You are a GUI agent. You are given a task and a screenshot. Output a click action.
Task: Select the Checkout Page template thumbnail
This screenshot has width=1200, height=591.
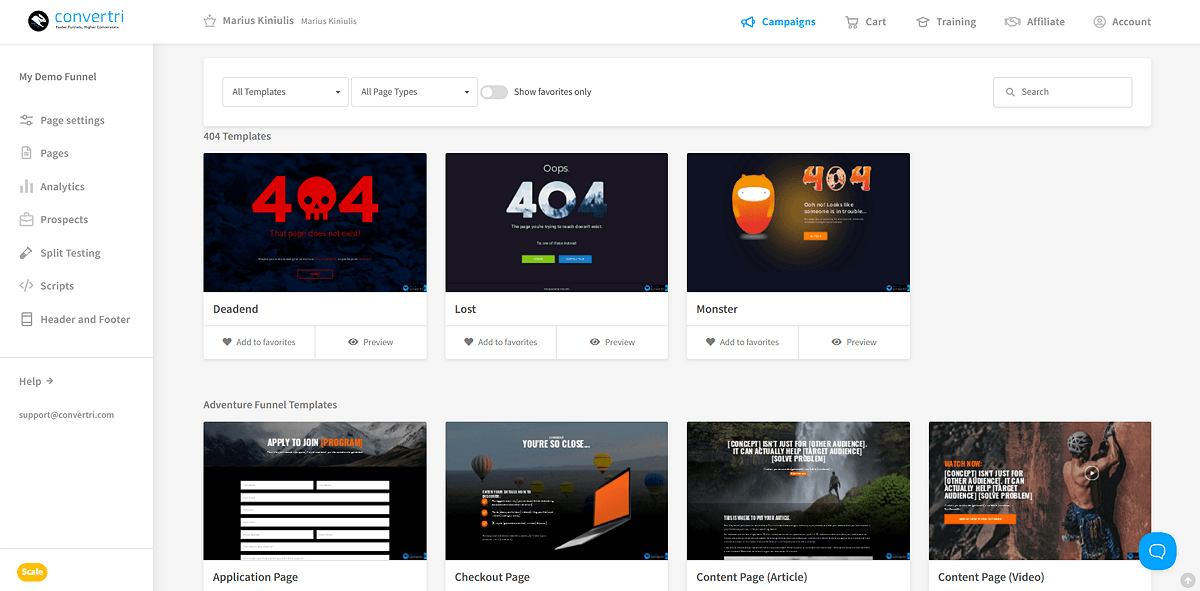557,491
